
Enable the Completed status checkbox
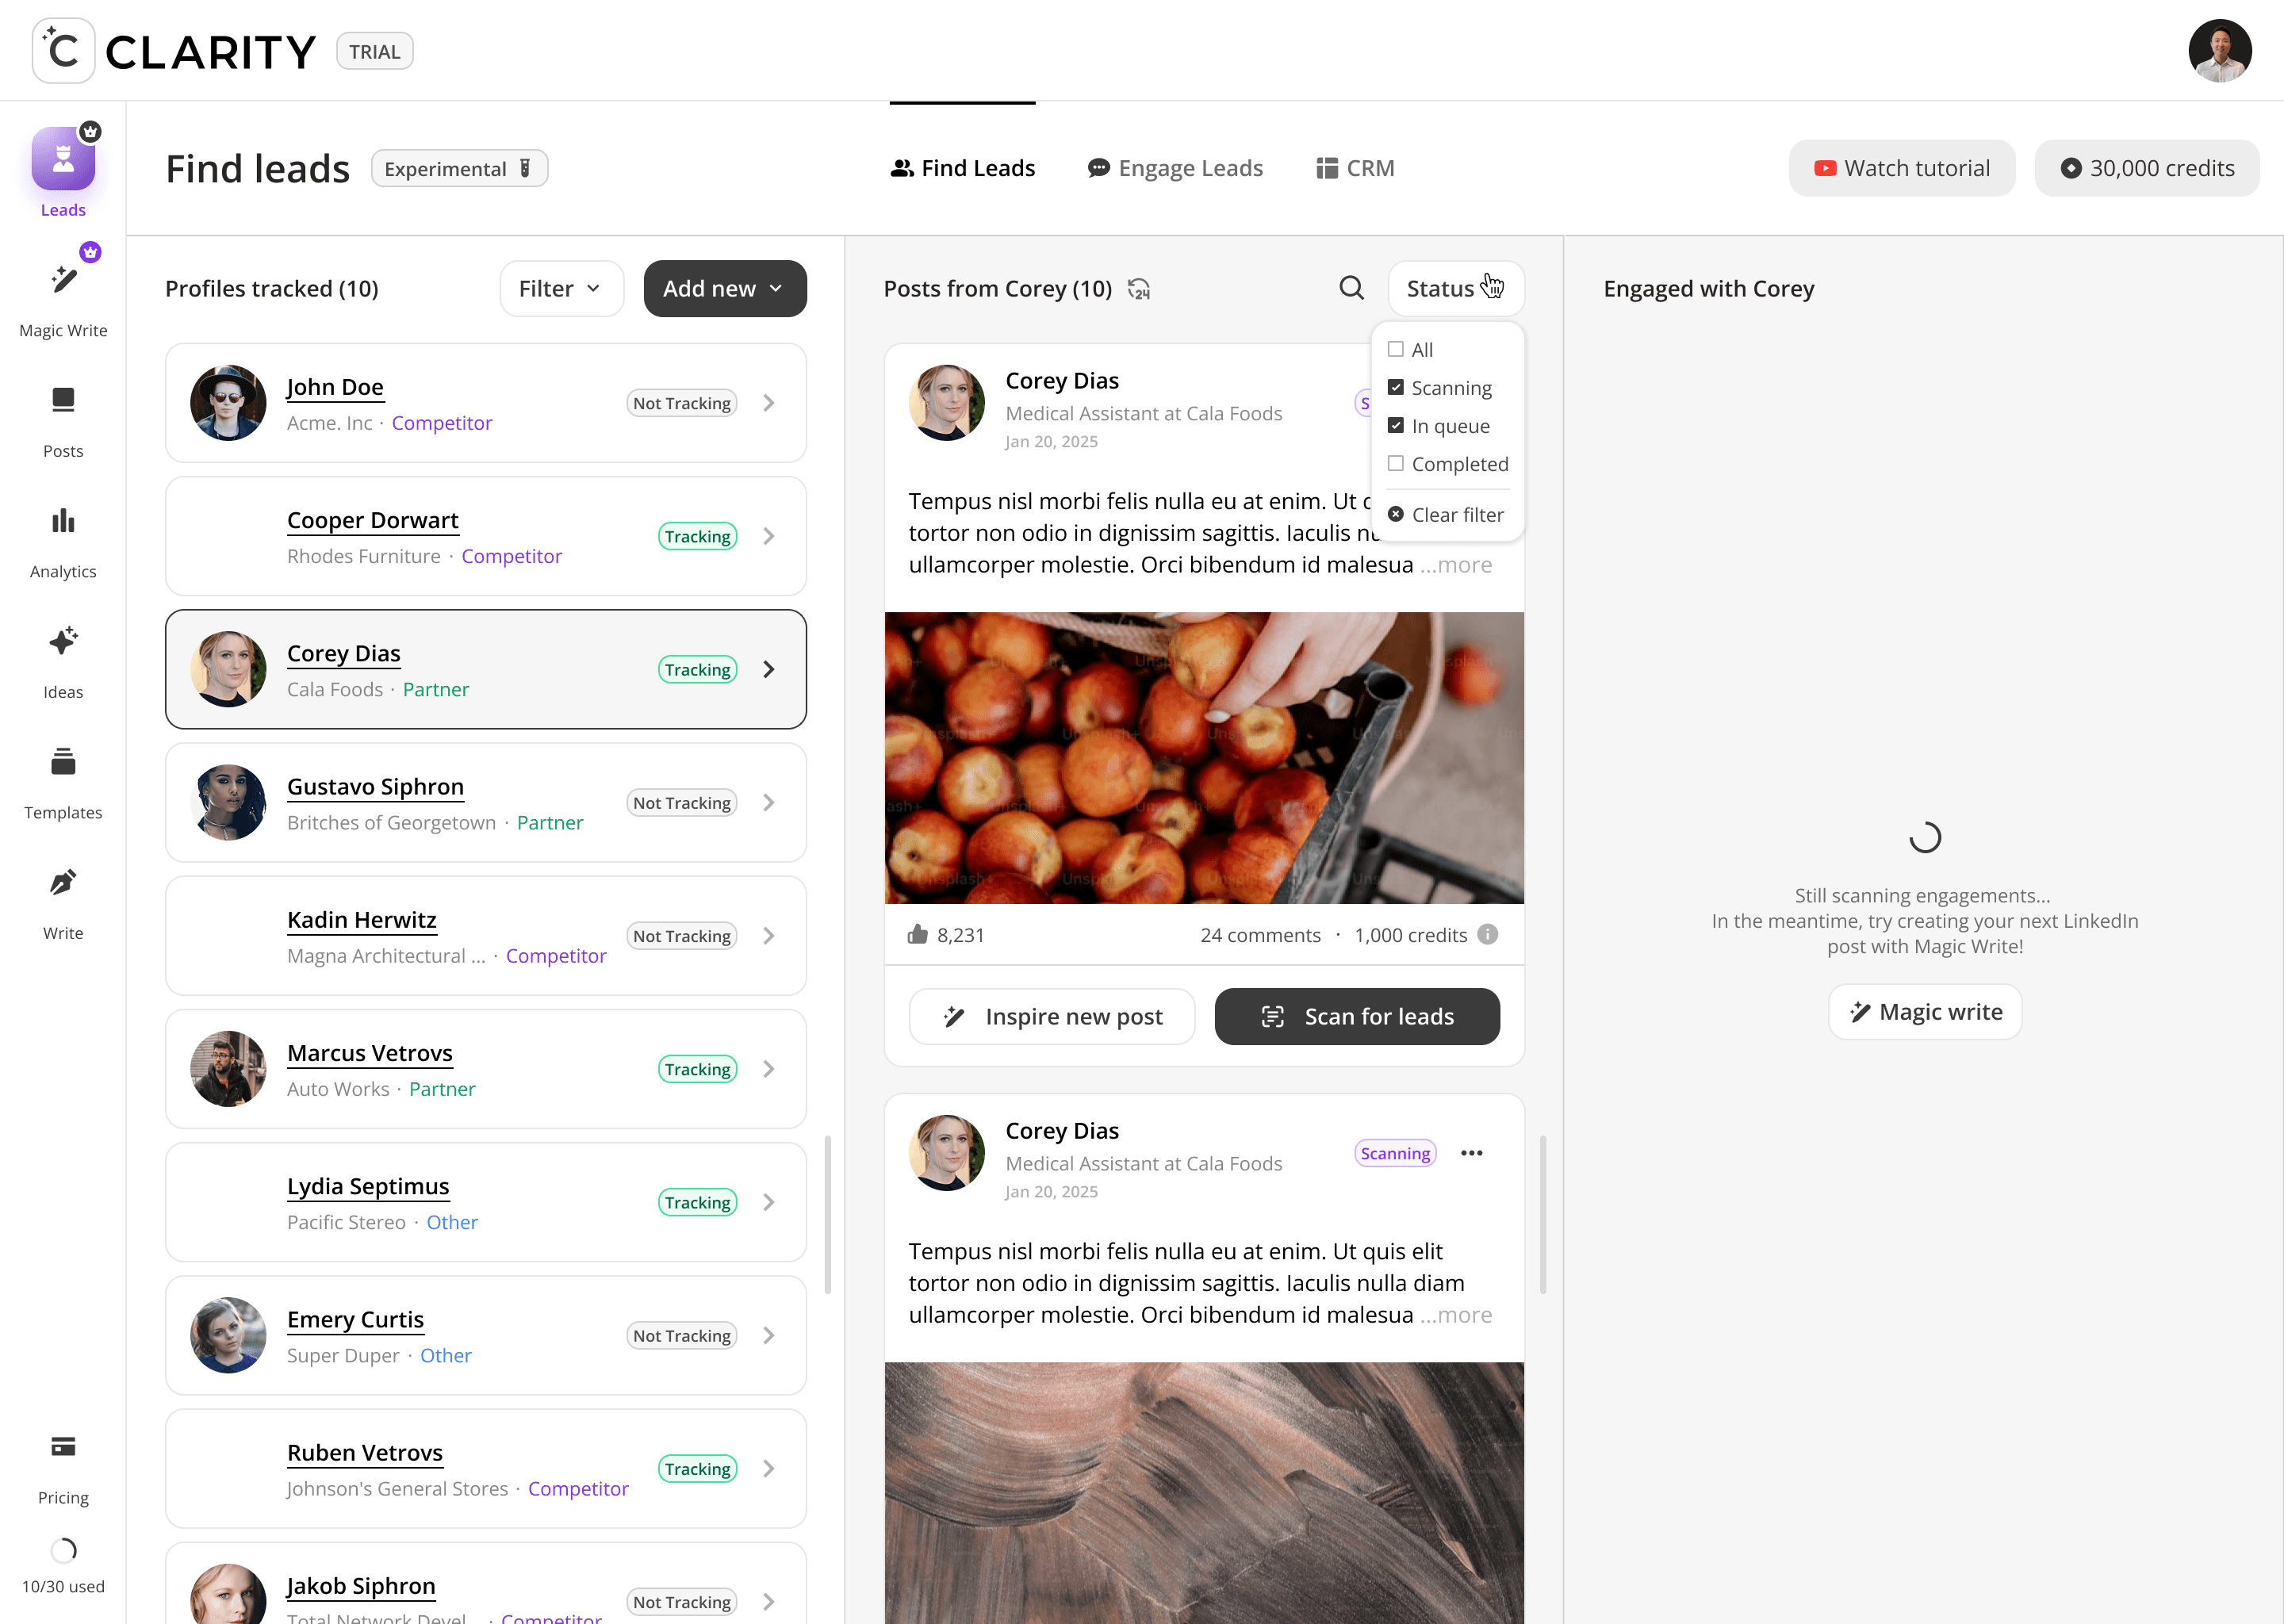tap(1396, 464)
